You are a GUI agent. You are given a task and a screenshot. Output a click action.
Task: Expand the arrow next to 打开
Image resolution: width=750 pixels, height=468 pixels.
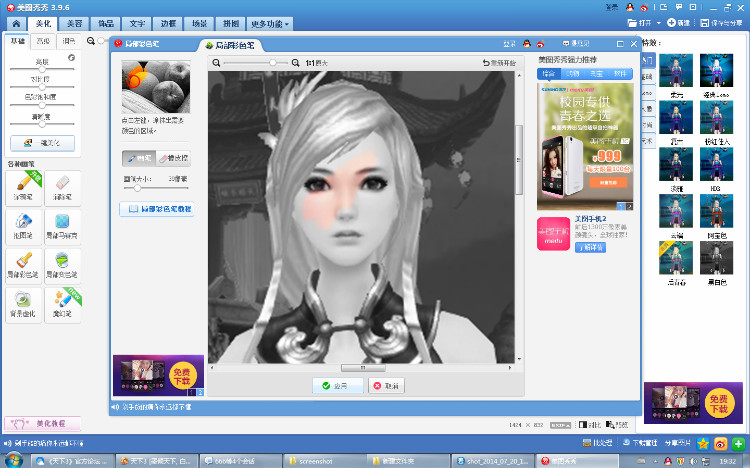659,23
